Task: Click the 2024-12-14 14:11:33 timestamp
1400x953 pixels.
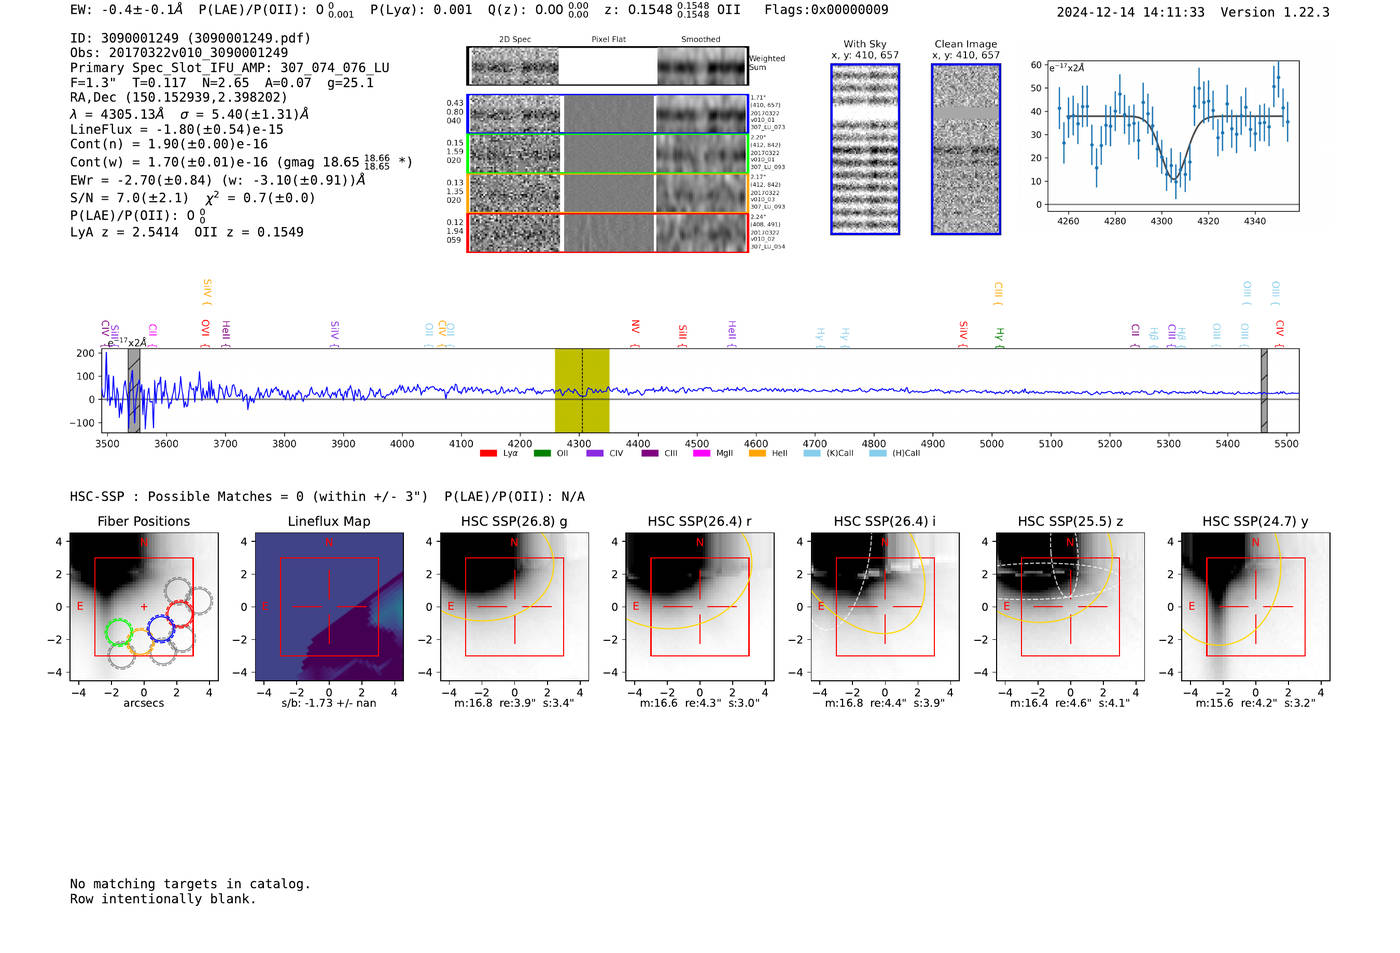Action: (1131, 12)
